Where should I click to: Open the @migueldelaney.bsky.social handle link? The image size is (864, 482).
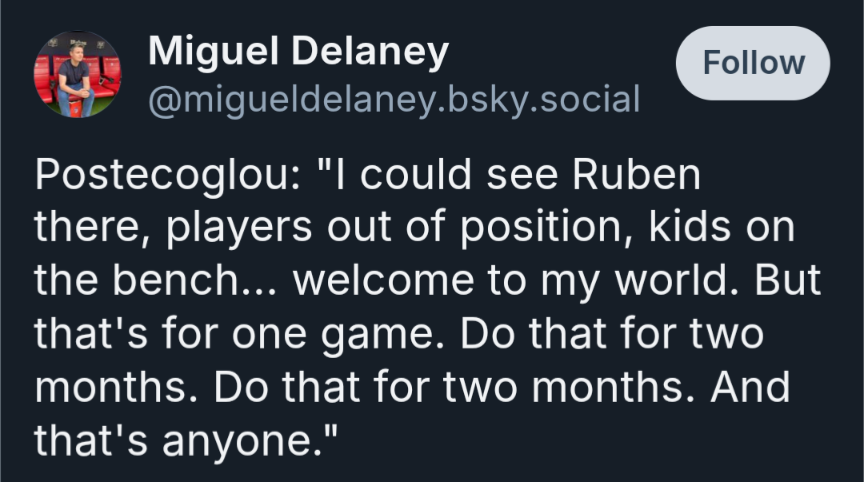(394, 100)
